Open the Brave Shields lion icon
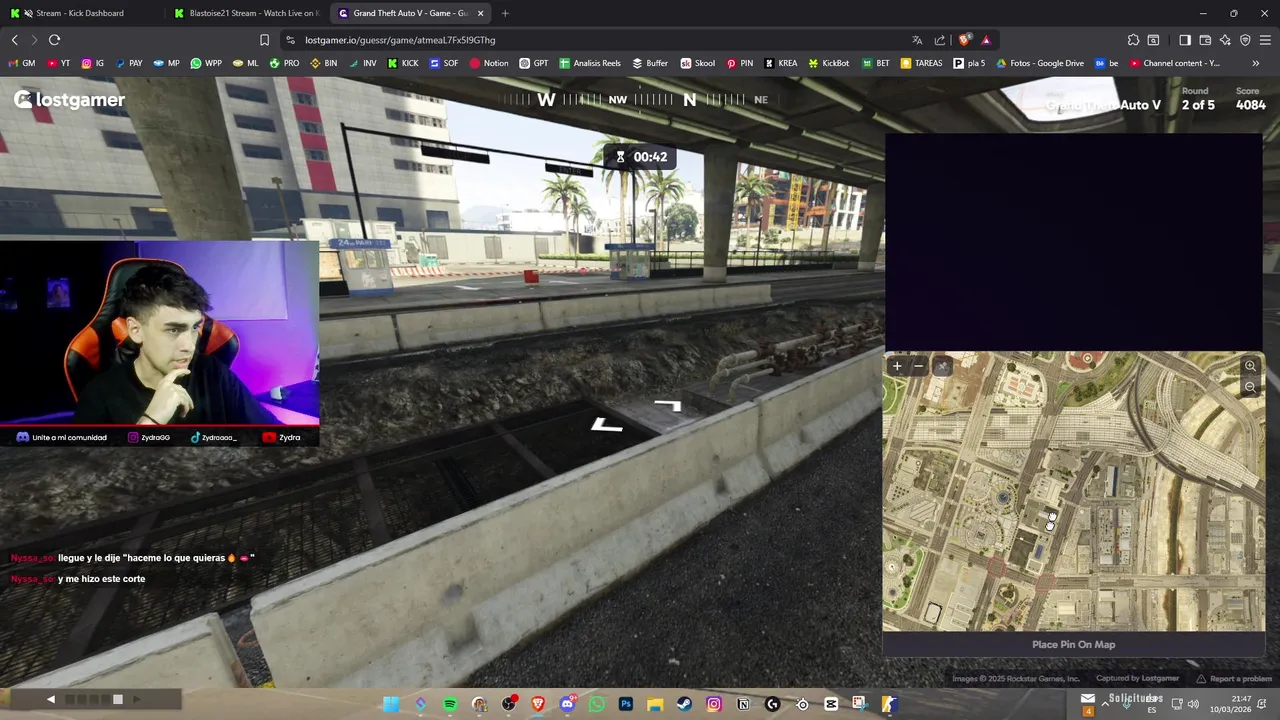This screenshot has height=720, width=1280. click(x=964, y=40)
